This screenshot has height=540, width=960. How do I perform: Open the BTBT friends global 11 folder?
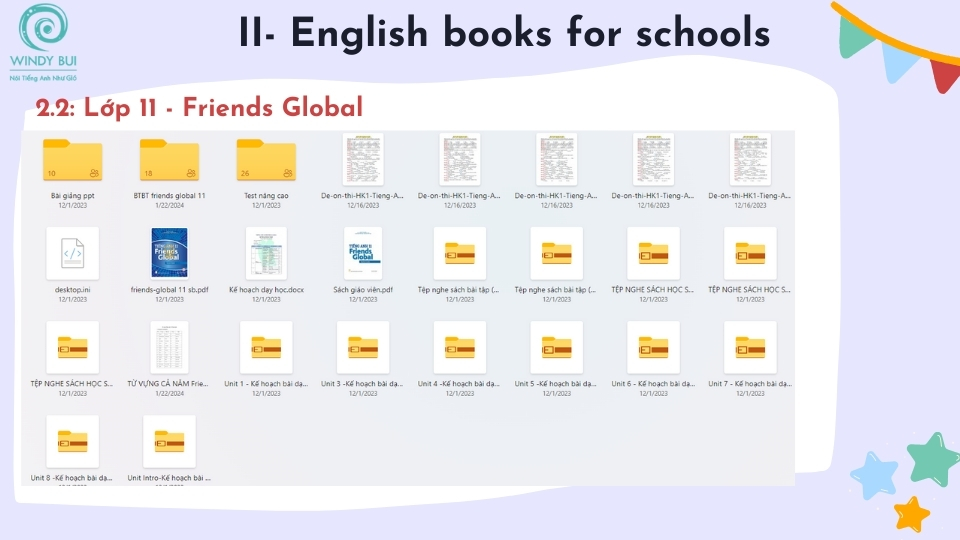tap(169, 159)
